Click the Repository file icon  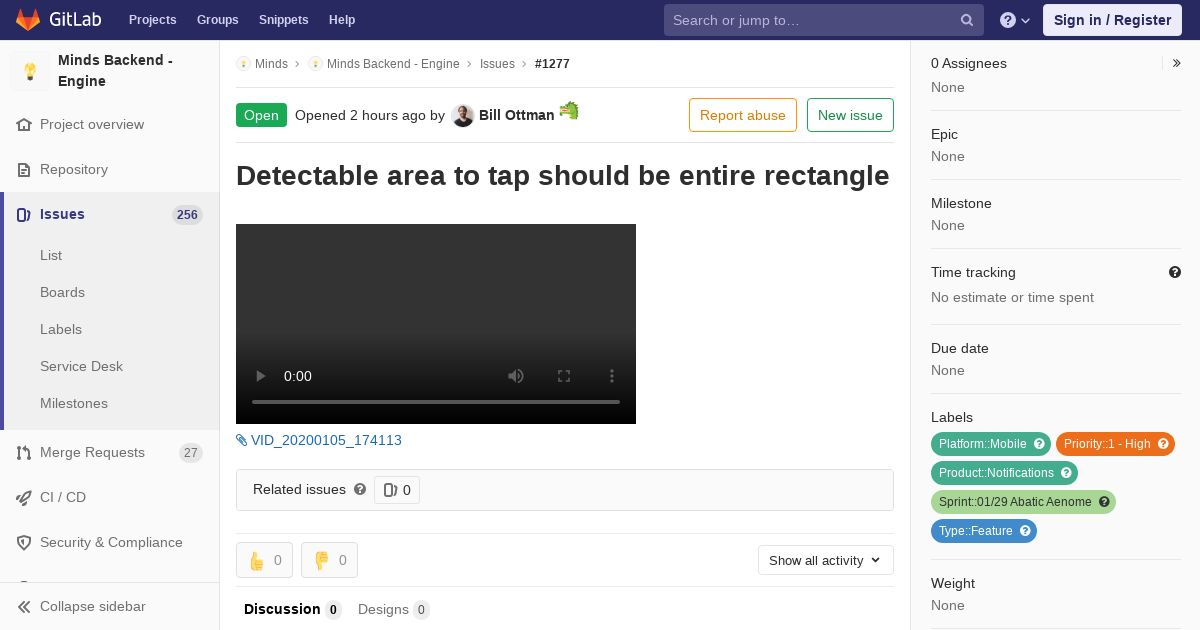click(x=24, y=170)
